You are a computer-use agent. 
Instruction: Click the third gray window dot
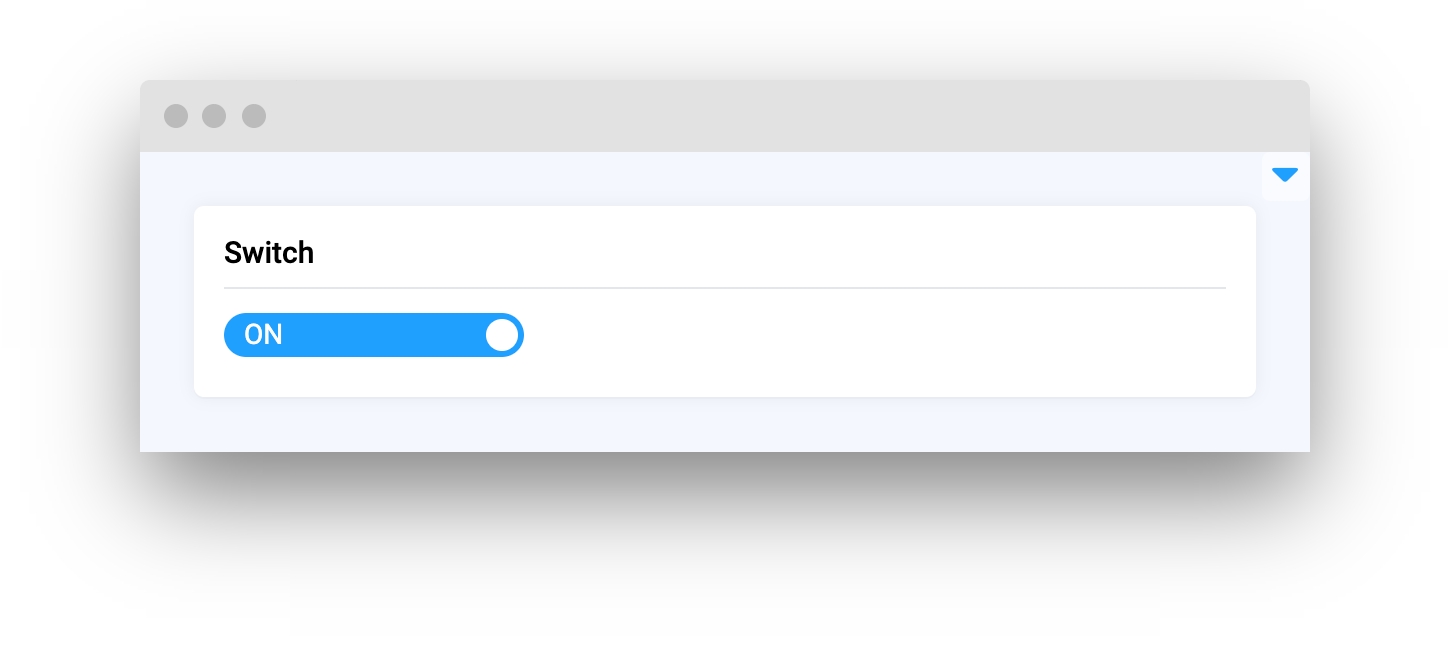pyautogui.click(x=254, y=116)
